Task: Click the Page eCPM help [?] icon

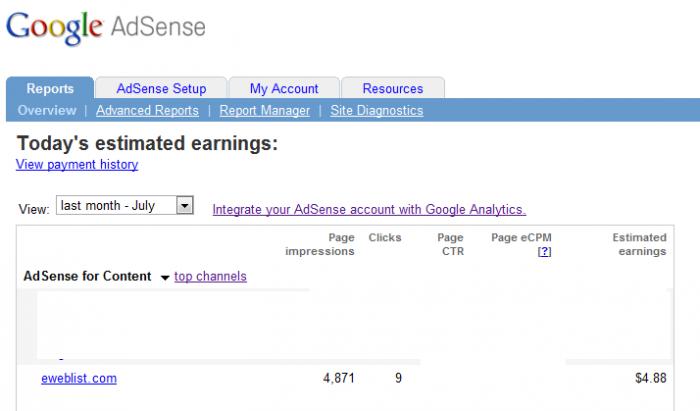Action: click(544, 251)
